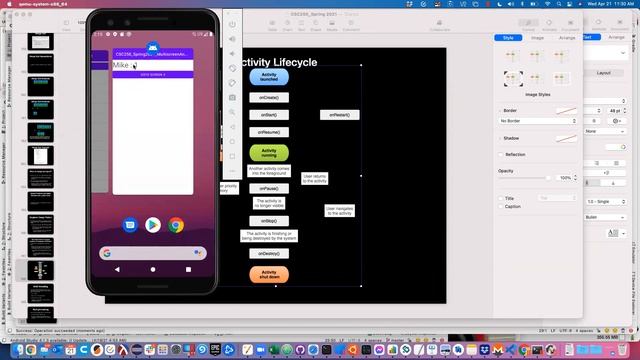Open the emulator more options ellipsis

pos(232,171)
